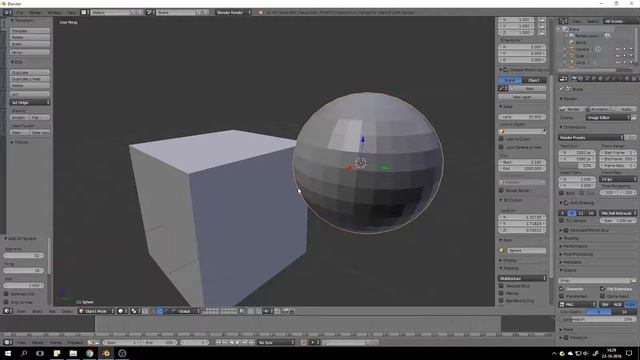Open the Multitexture shading dropdown
The width and height of the screenshot is (640, 360).
point(522,278)
